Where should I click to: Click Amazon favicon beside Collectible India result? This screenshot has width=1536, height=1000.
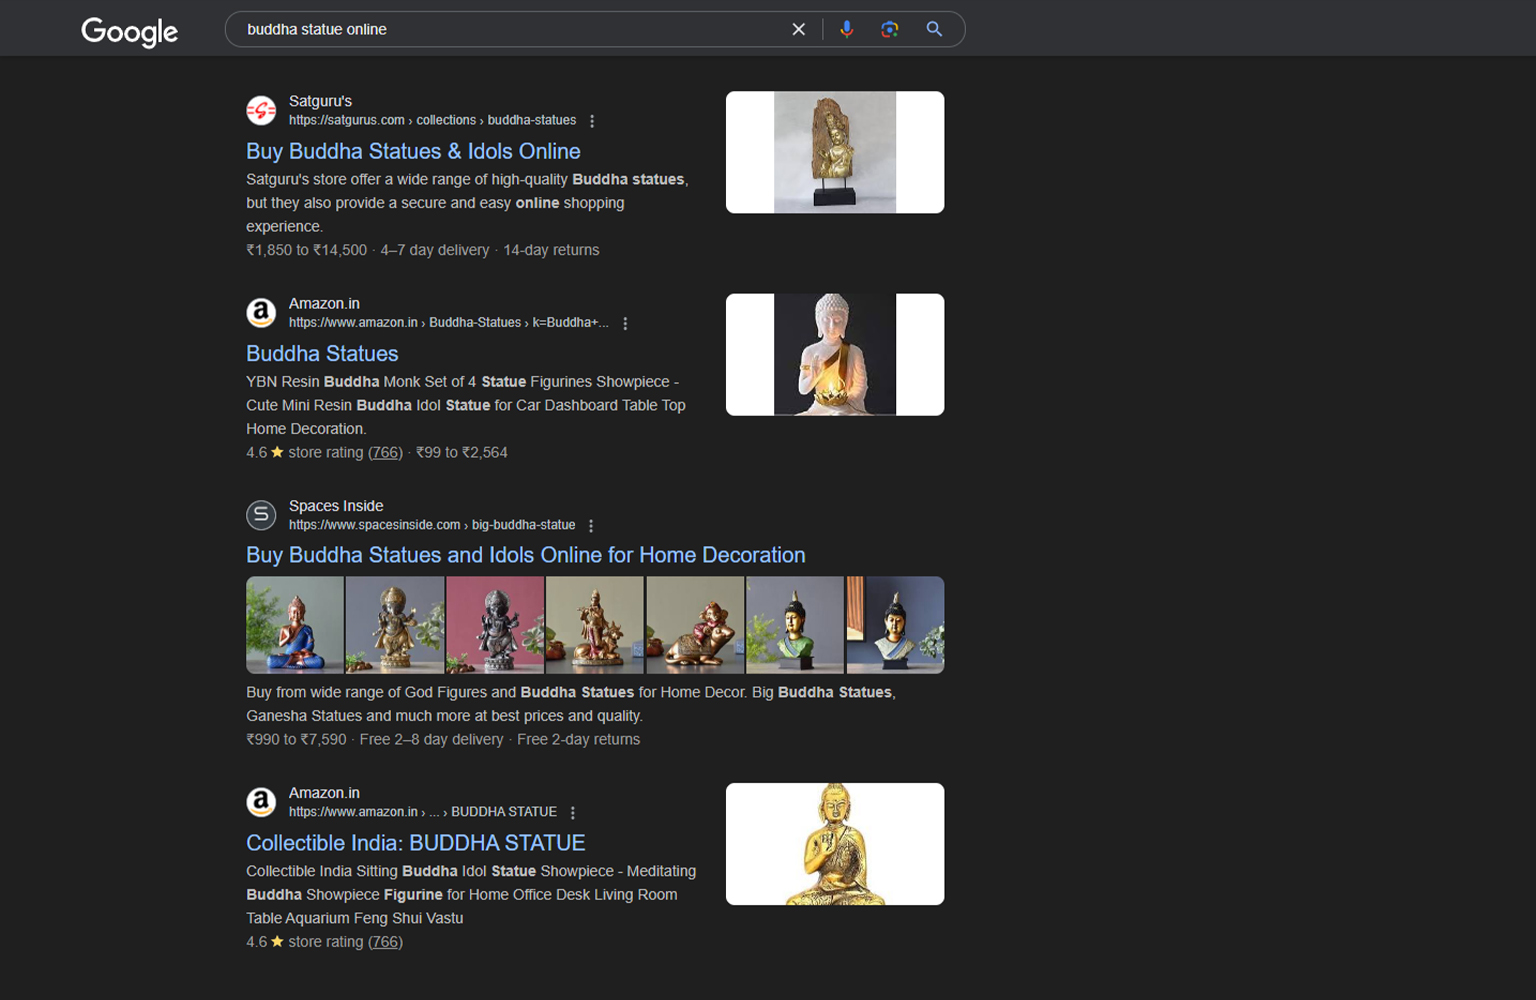(x=261, y=802)
